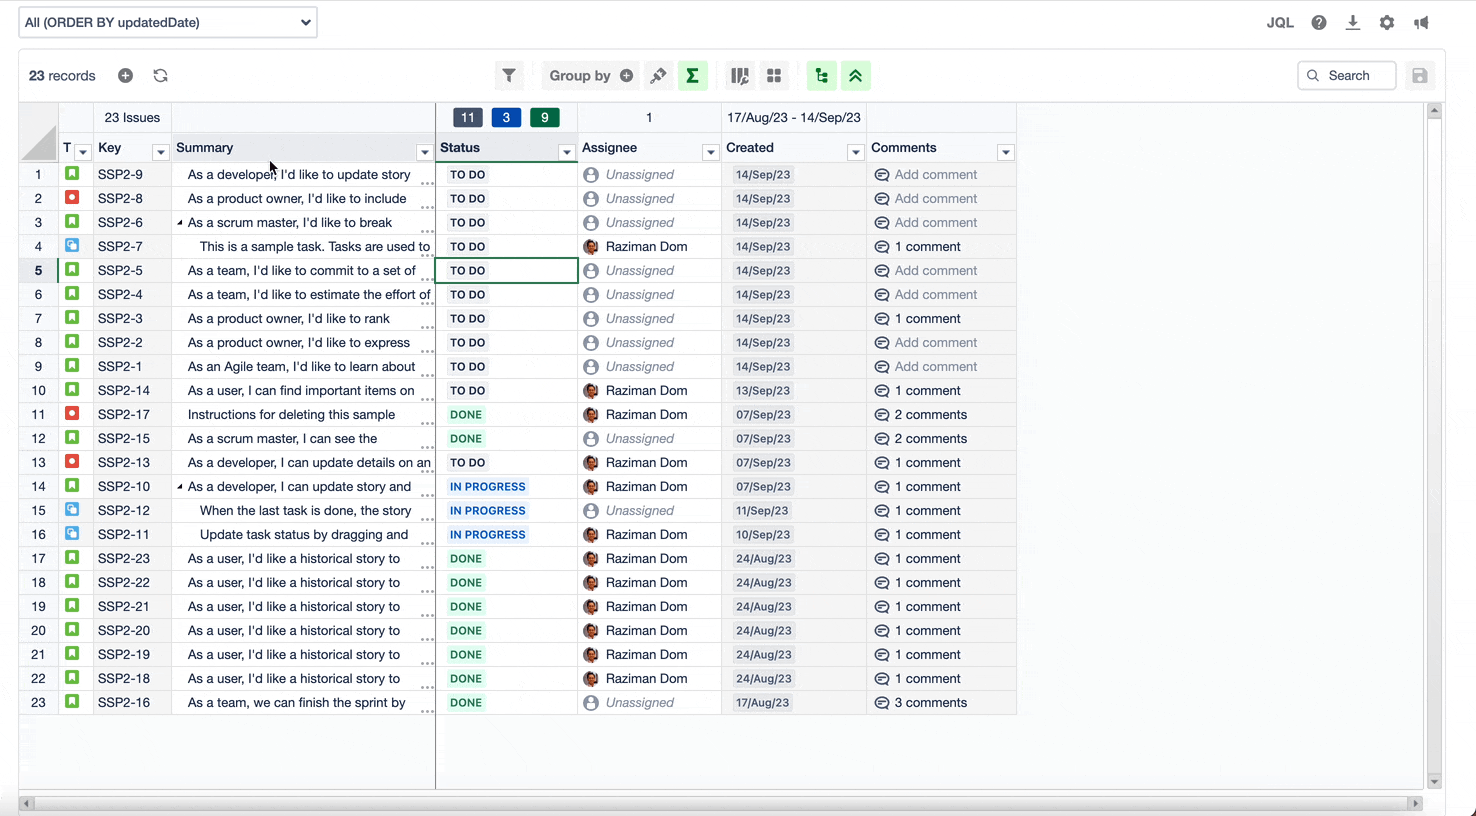The height and width of the screenshot is (816, 1476).
Task: Toggle the sigma summary row button
Action: pos(692,76)
